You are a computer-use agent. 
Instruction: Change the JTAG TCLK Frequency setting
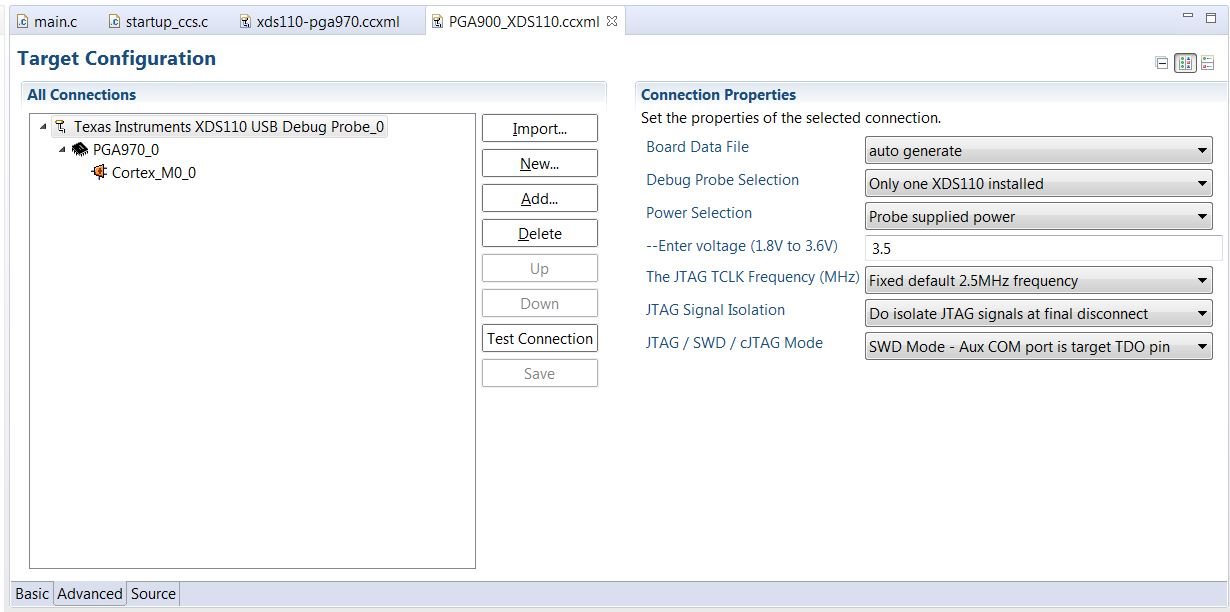(1203, 281)
